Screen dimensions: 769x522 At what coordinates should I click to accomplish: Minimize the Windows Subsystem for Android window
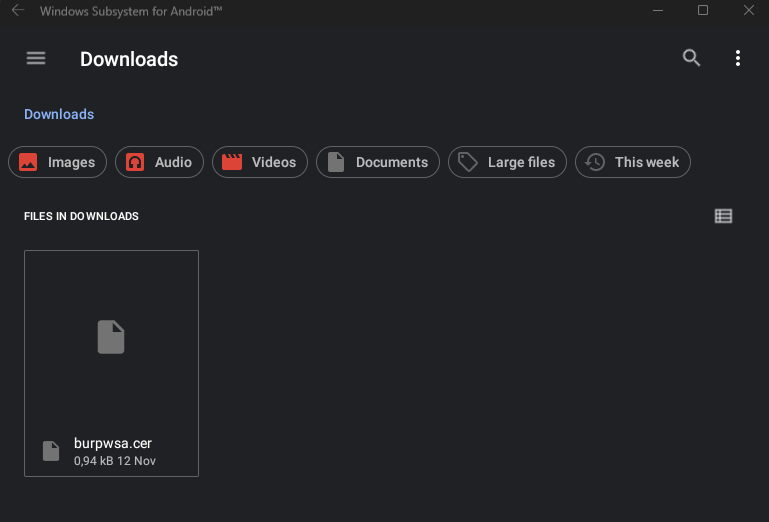(656, 11)
